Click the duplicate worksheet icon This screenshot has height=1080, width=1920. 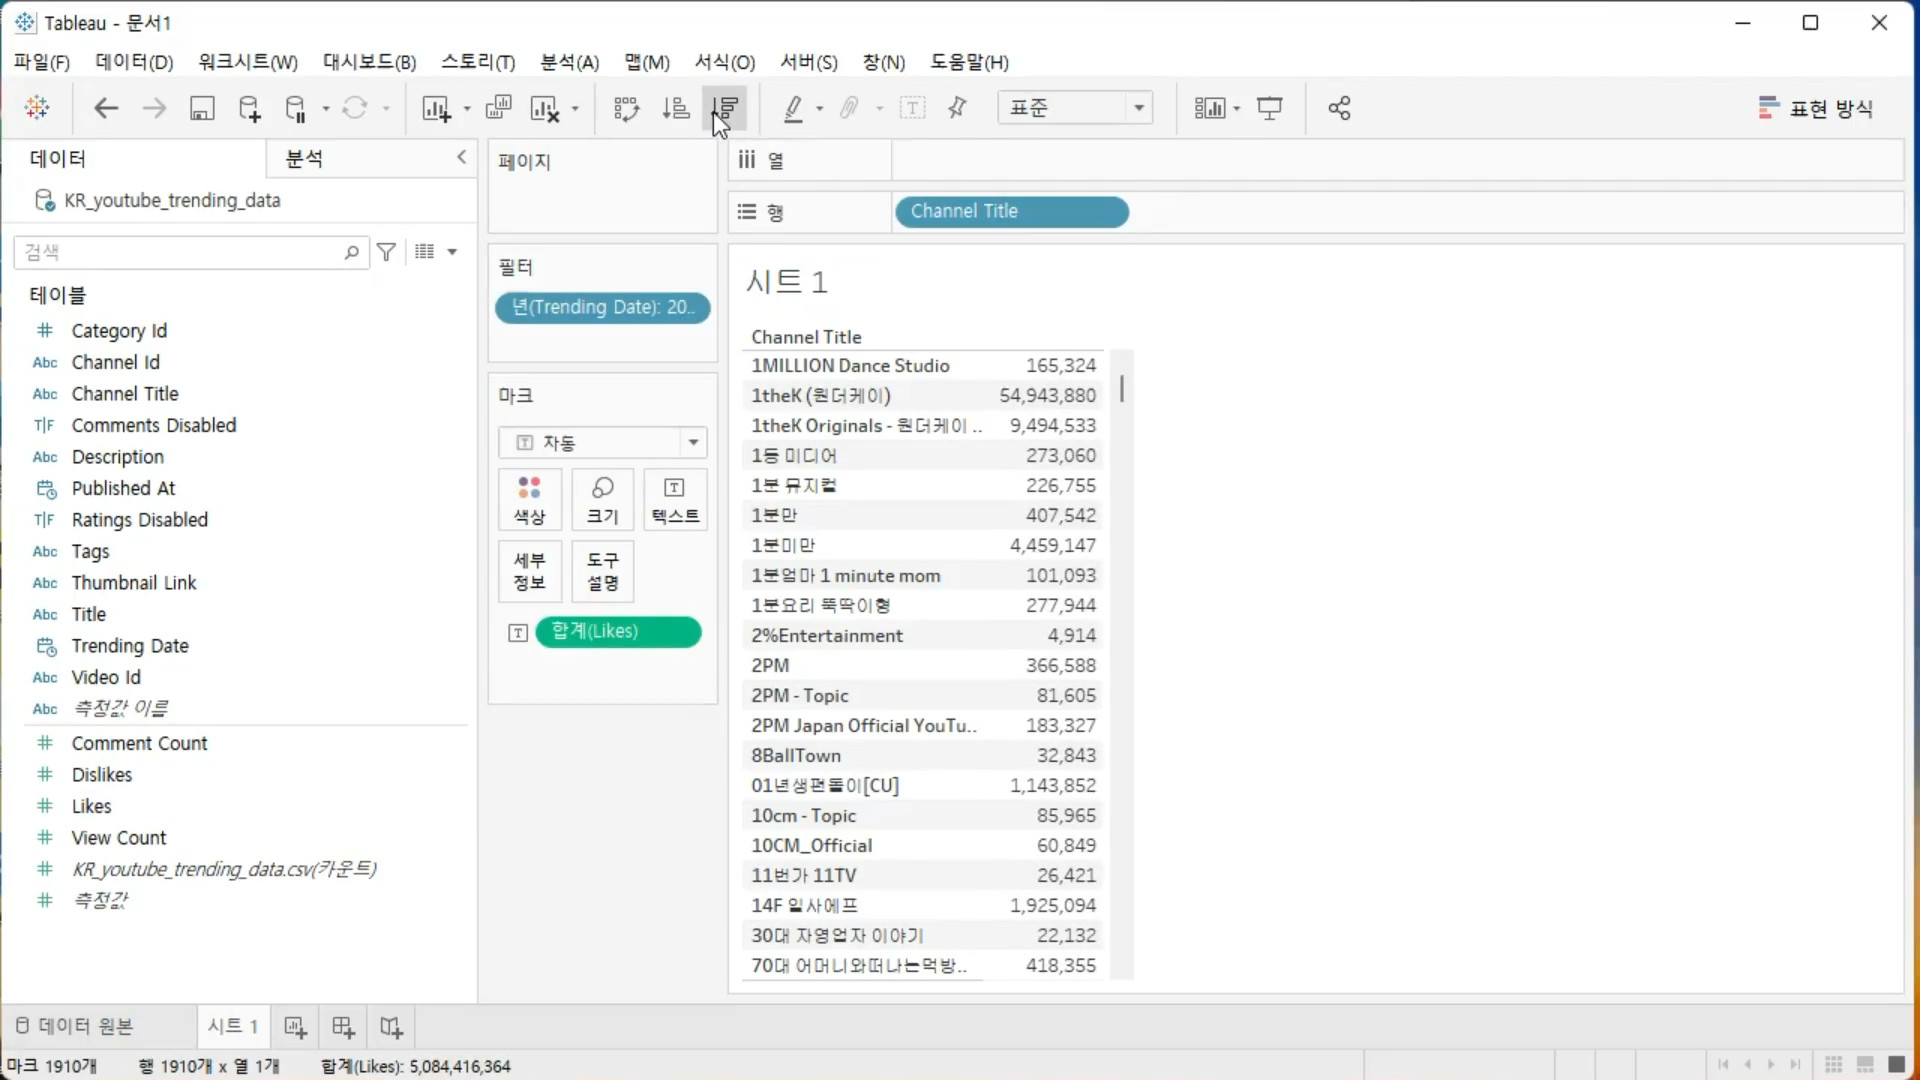click(x=498, y=108)
